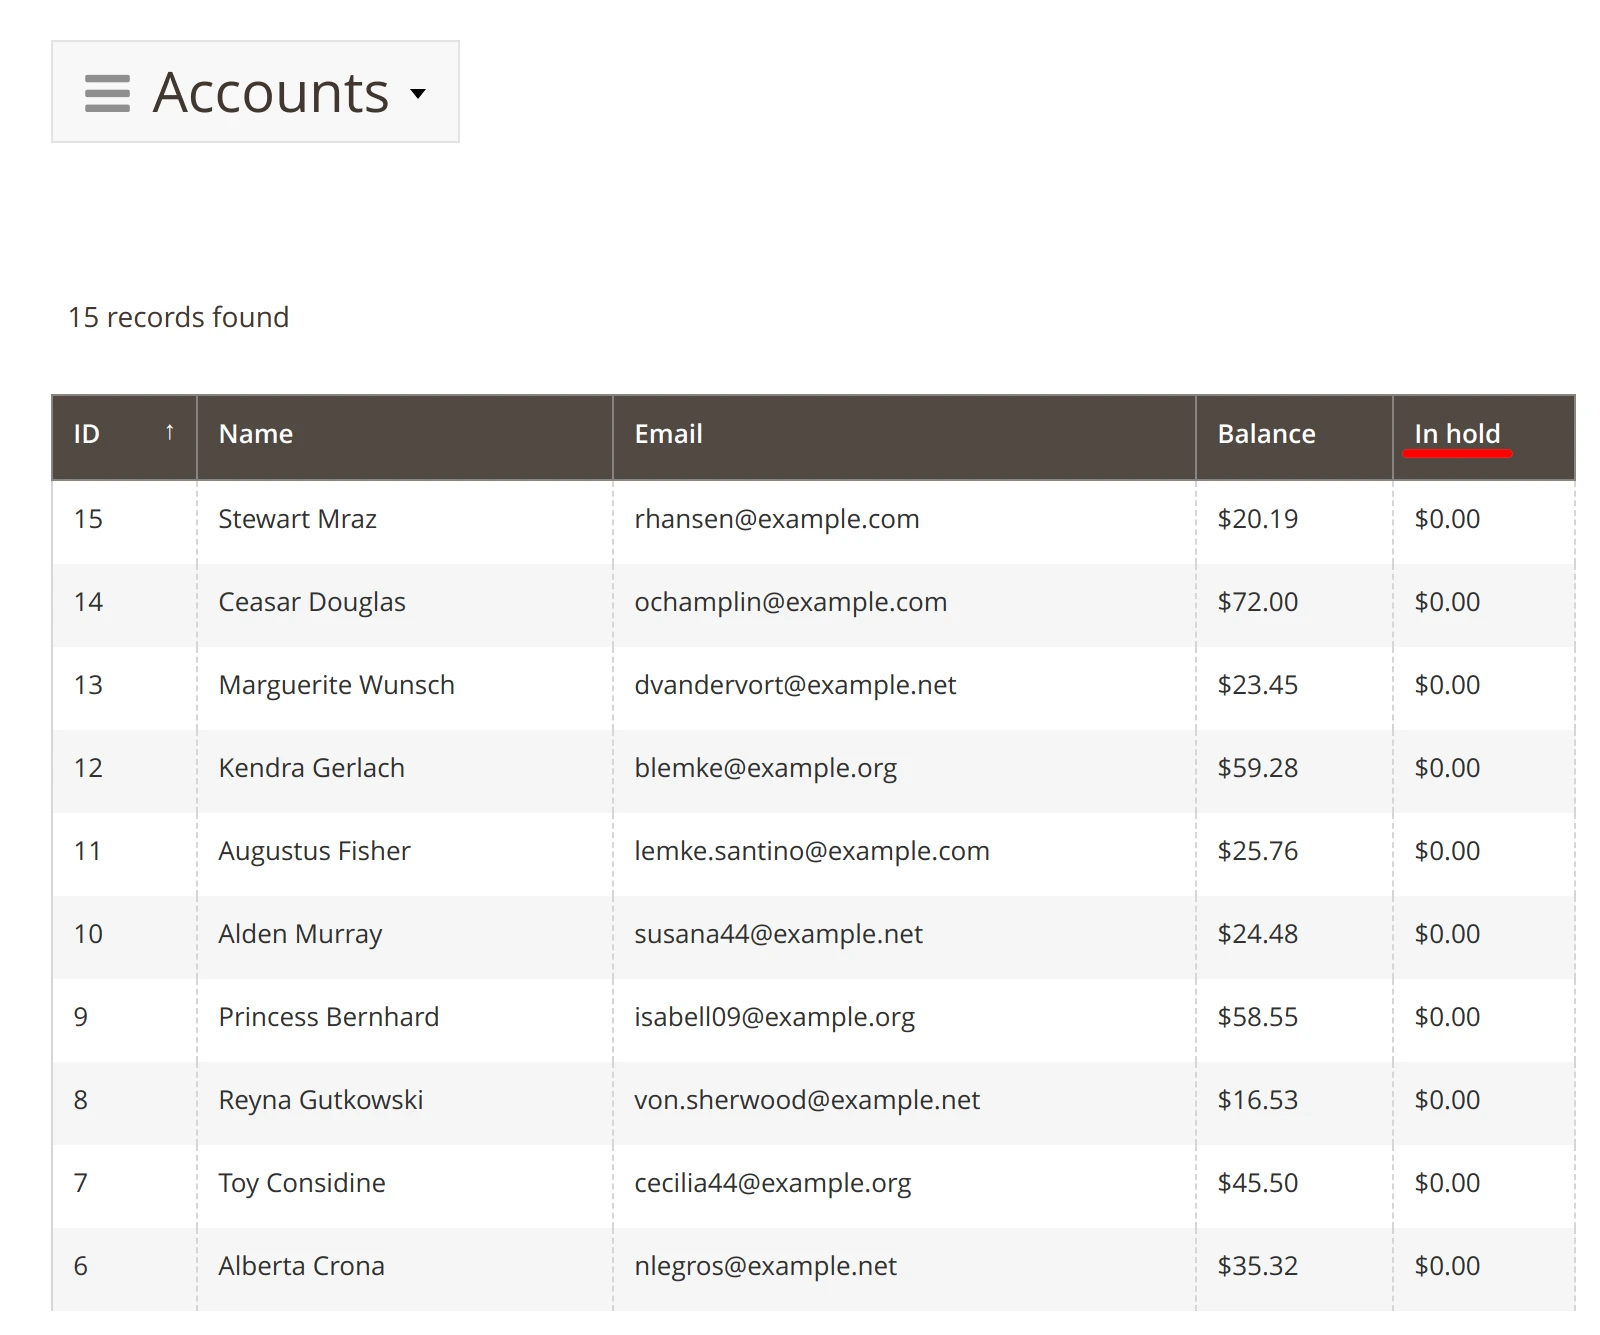
Task: Open Princess Bernhard's account record
Action: pos(329,1016)
